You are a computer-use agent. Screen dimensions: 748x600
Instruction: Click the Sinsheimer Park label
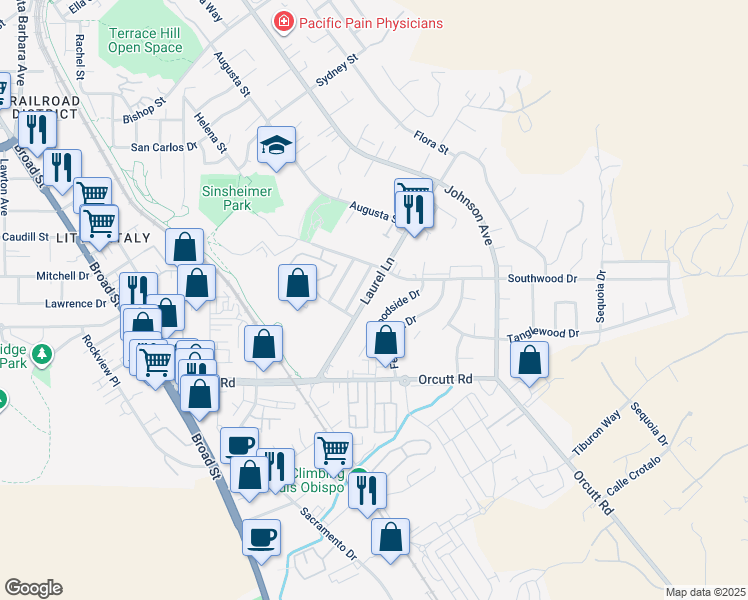tap(237, 198)
